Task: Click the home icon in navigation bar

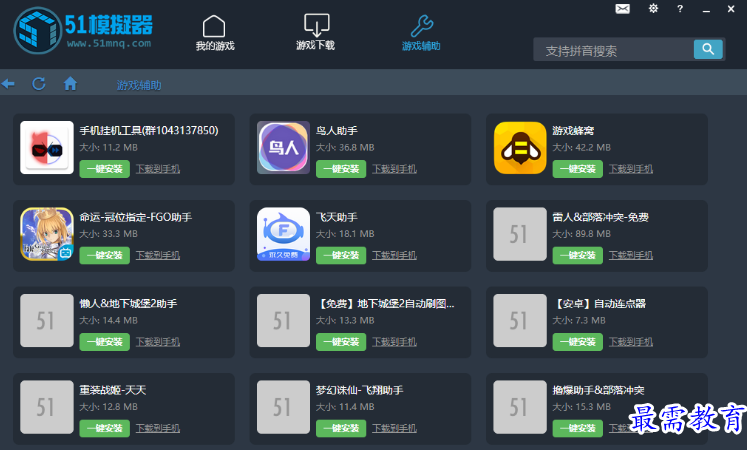Action: coord(70,84)
